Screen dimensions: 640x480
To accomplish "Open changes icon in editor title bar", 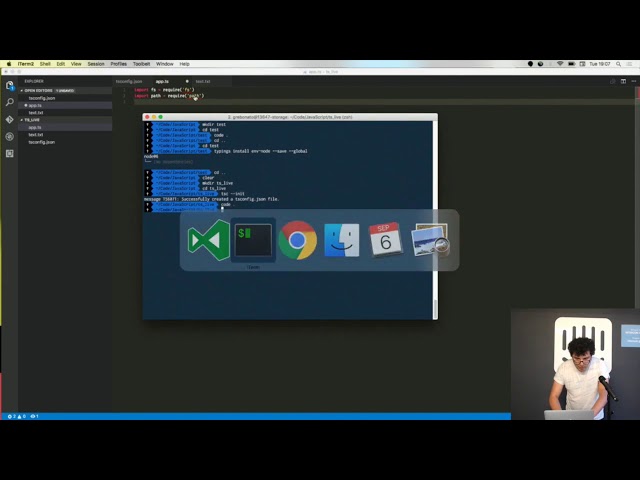I will click(x=613, y=81).
